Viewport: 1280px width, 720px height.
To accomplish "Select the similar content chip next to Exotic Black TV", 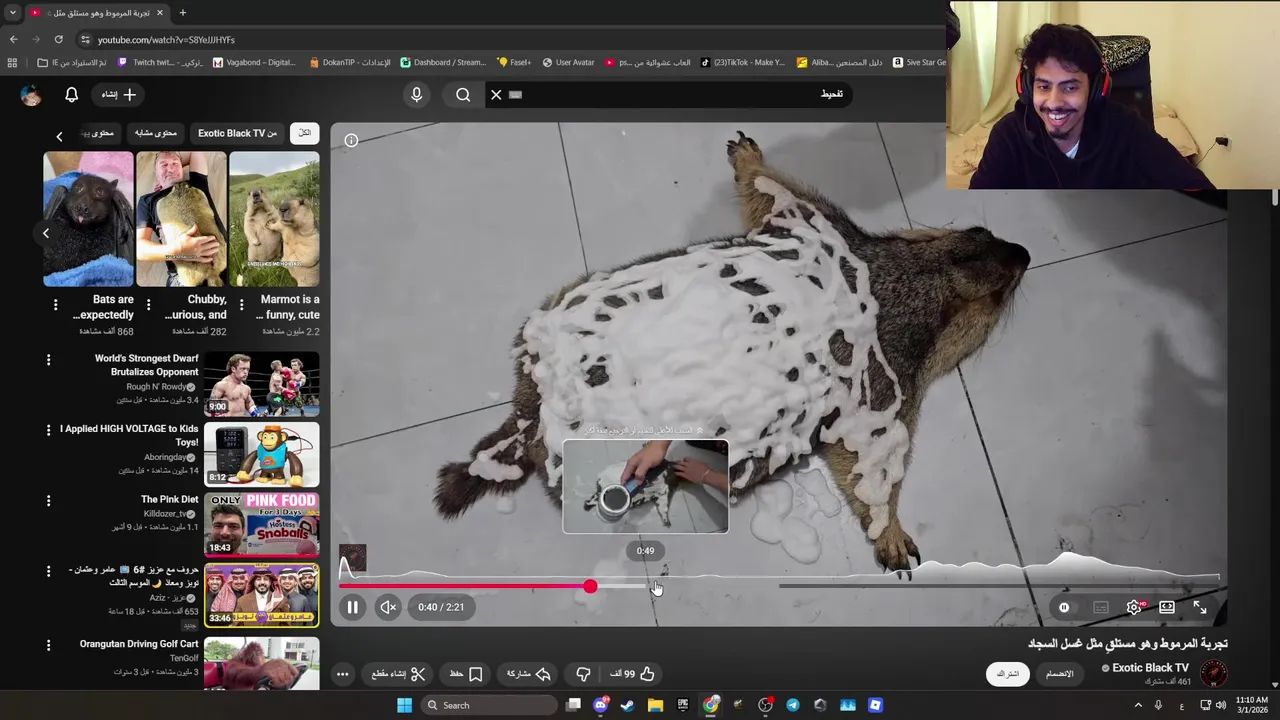I will click(156, 133).
